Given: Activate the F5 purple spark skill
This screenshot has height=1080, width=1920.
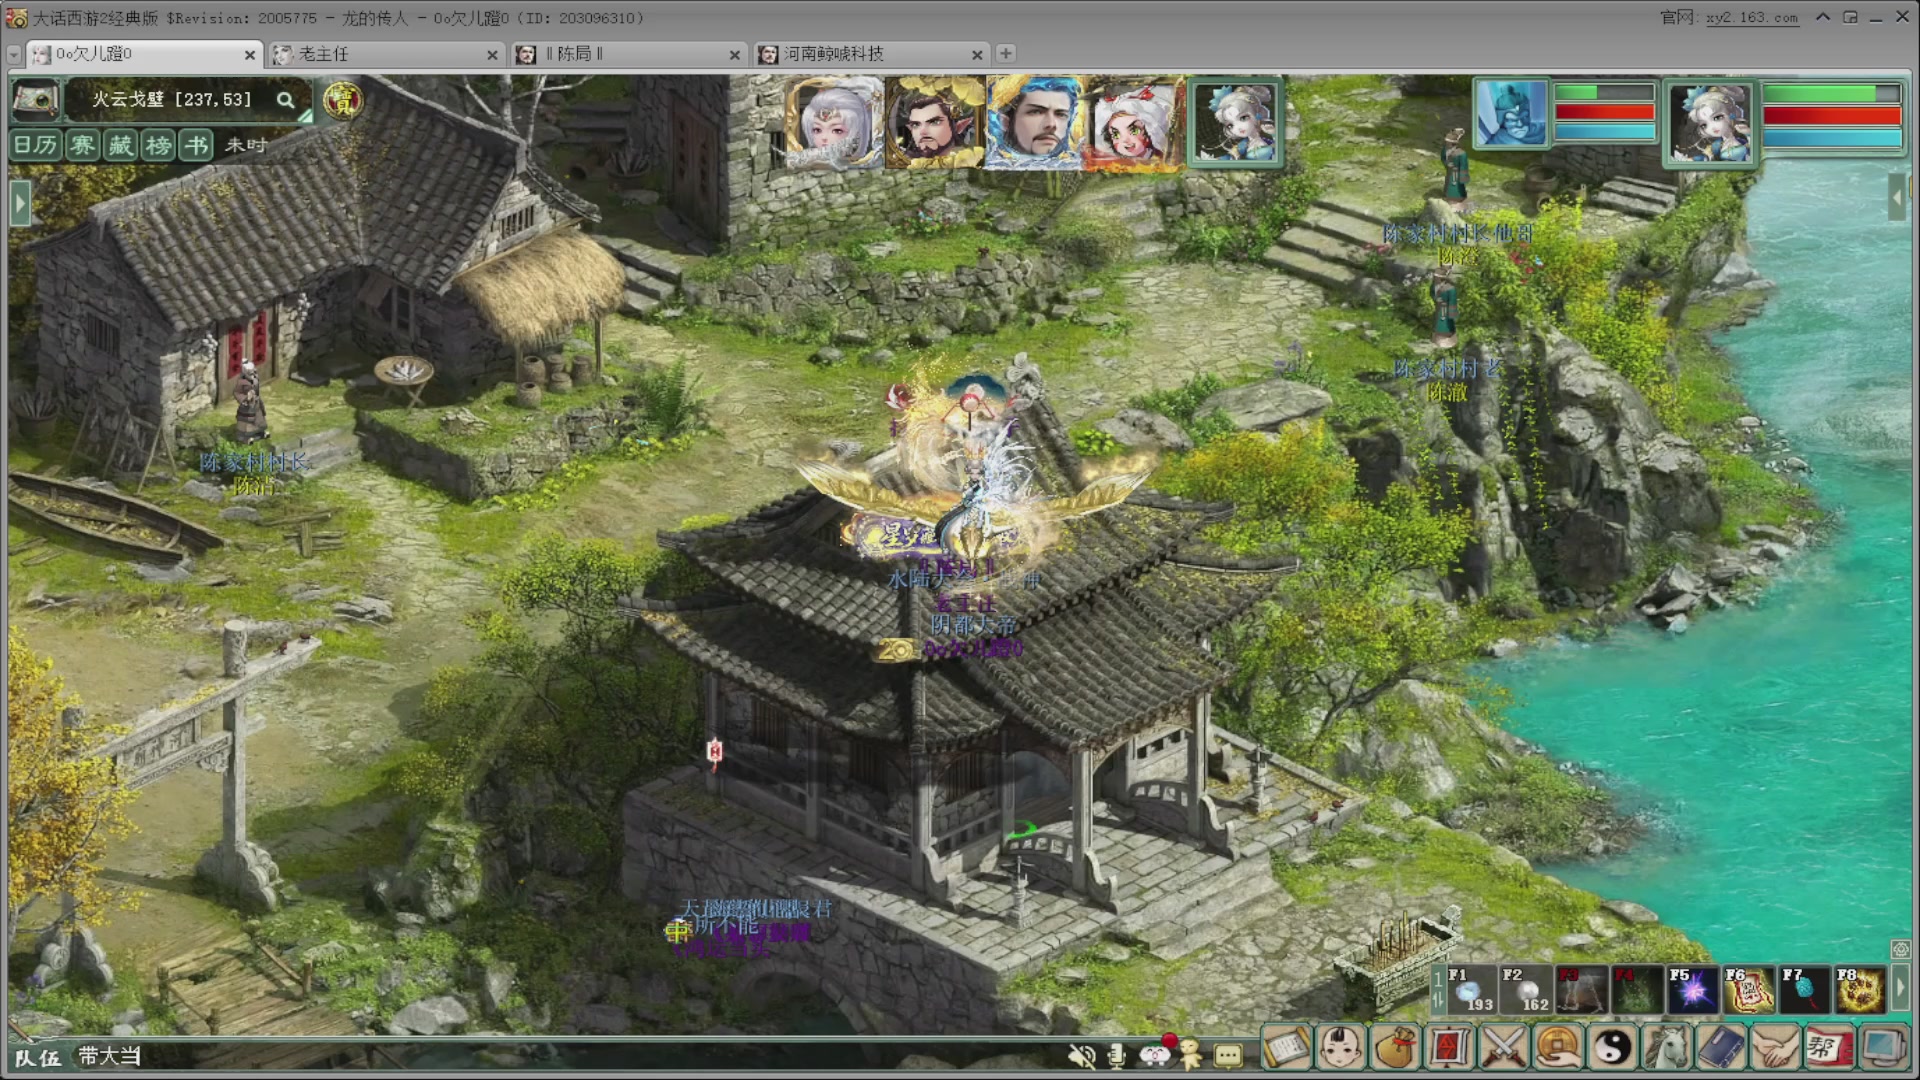Looking at the screenshot, I should pos(1692,989).
